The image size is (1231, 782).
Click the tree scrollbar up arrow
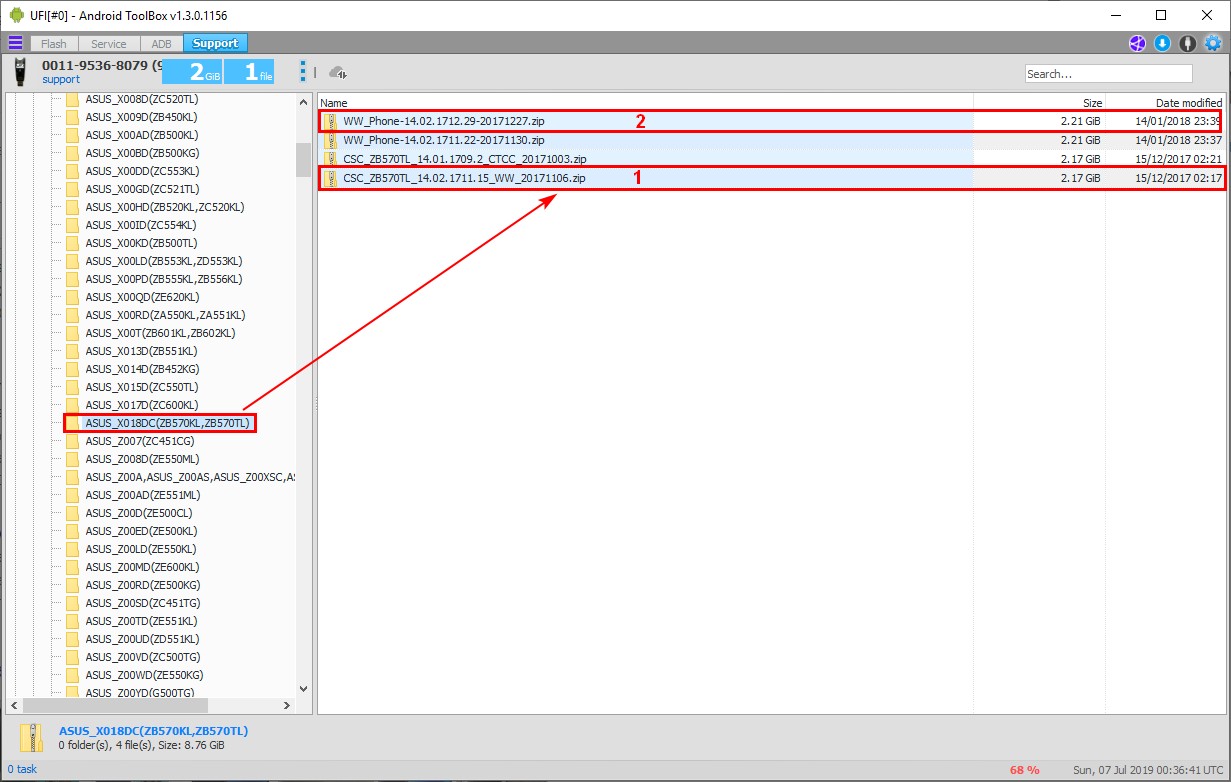pyautogui.click(x=304, y=102)
